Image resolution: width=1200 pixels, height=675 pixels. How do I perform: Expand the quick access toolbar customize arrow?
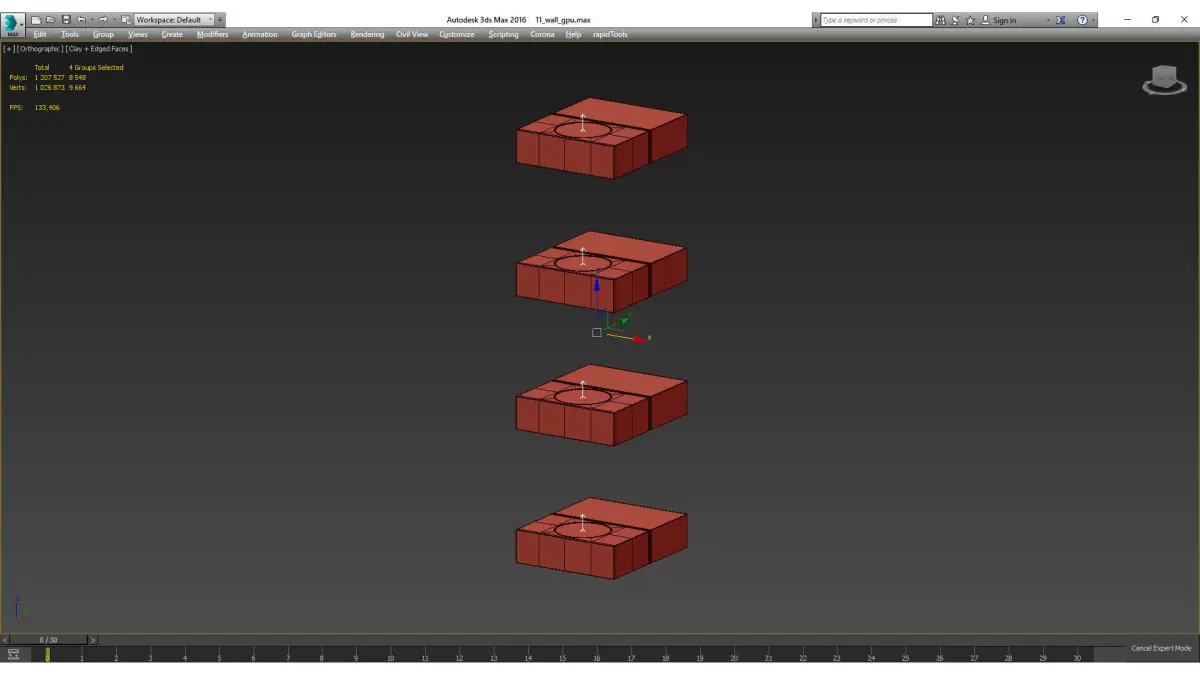pos(220,20)
